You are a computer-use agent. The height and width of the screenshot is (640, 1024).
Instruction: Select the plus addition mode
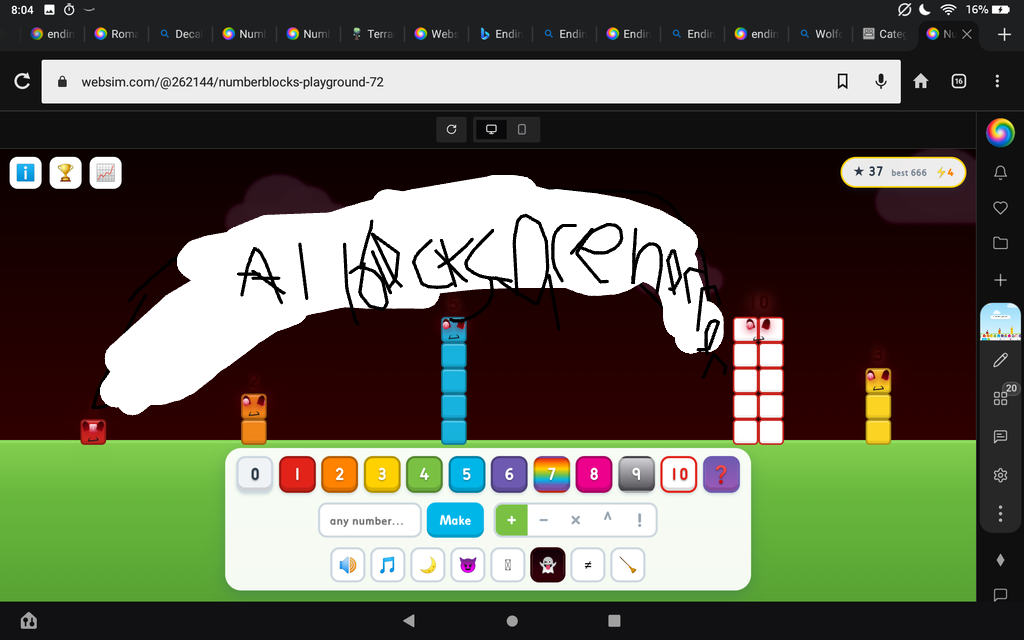(x=512, y=520)
